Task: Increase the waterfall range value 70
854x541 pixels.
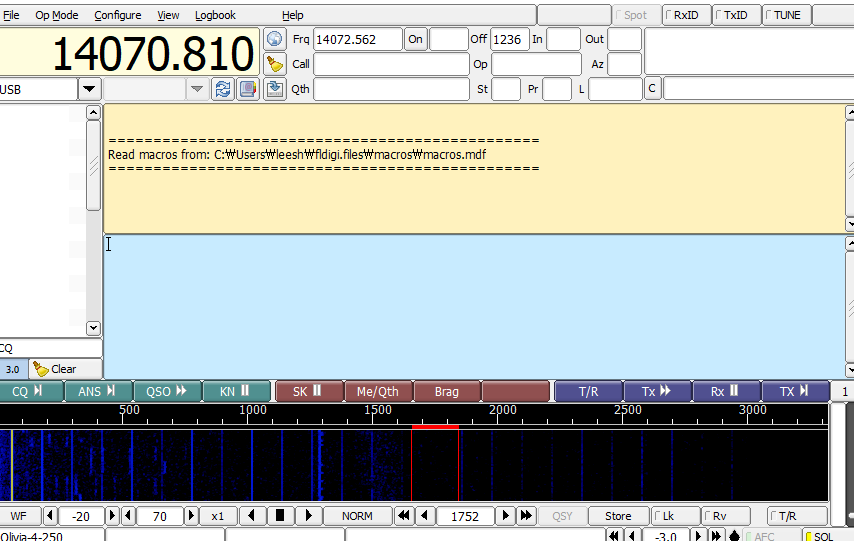Action: click(x=191, y=515)
